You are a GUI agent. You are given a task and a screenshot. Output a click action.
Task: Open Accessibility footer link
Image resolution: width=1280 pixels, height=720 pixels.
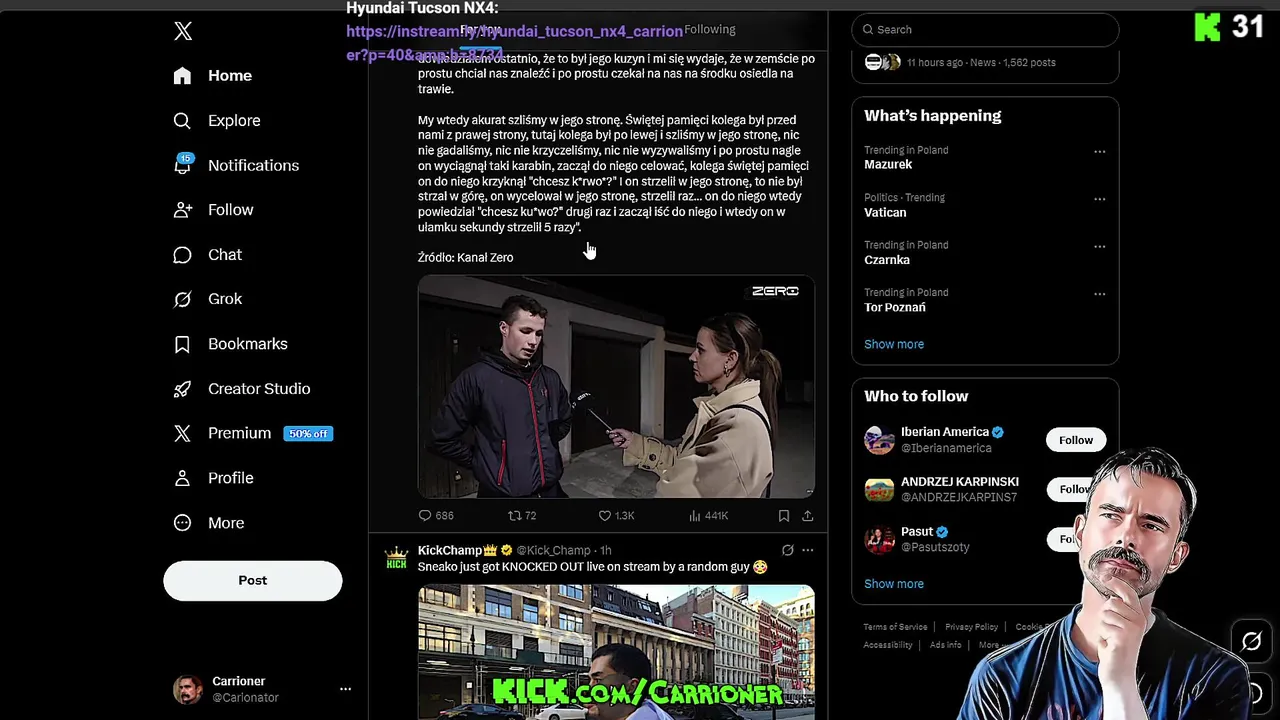888,645
